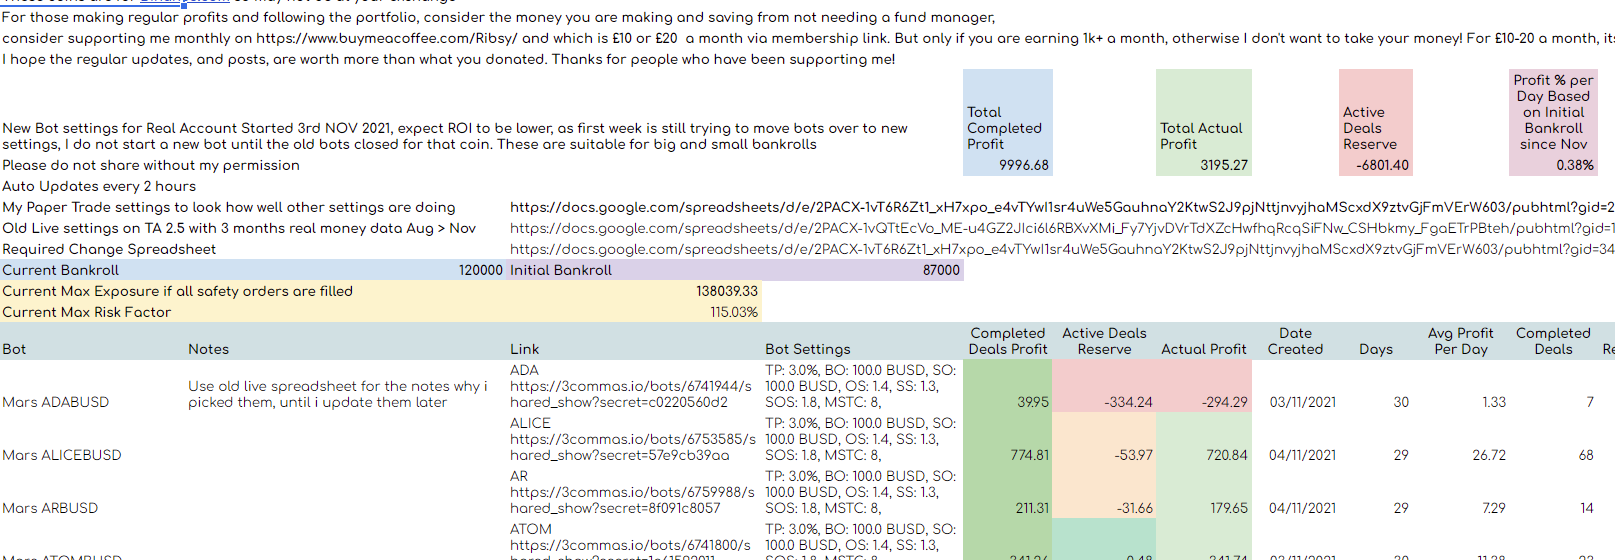Open the ADA 3commas bot link
The image size is (1615, 560).
pos(631,394)
